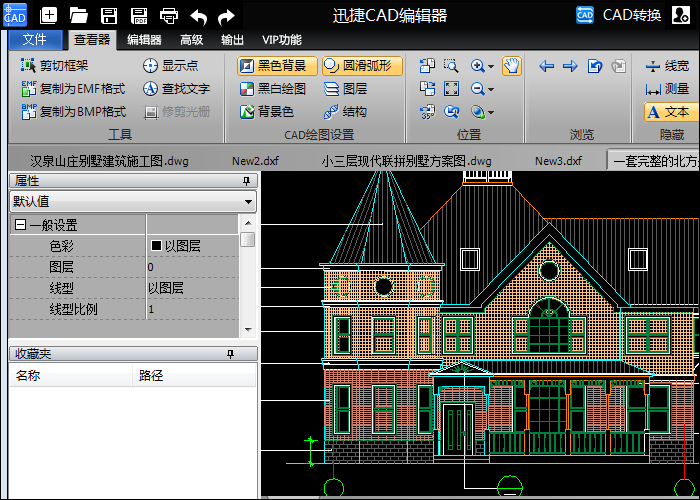The height and width of the screenshot is (500, 700).
Task: Click the 路径 column header
Action: click(194, 375)
